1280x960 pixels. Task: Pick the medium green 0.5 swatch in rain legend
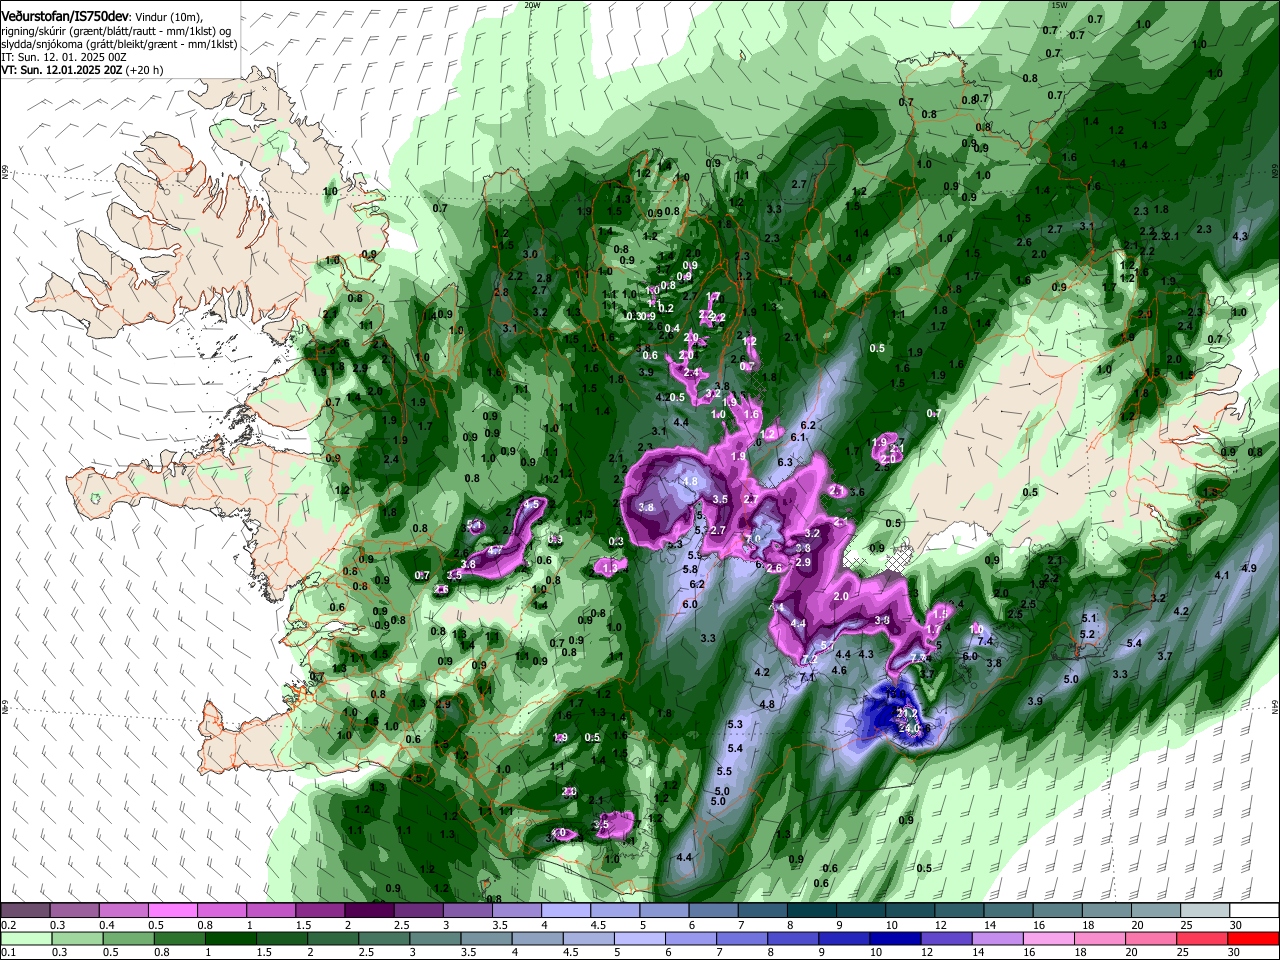(128, 938)
